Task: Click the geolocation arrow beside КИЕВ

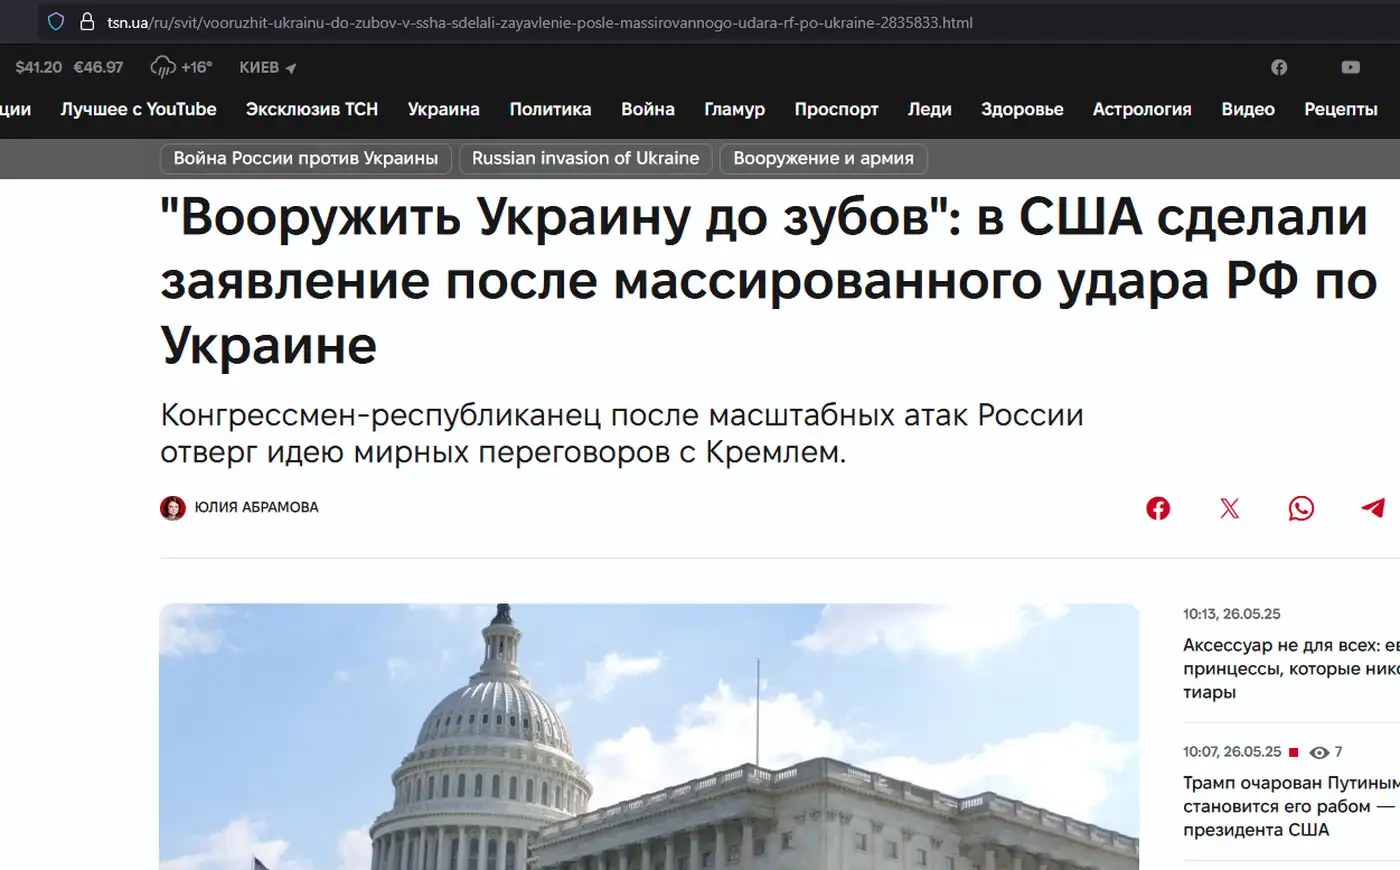Action: (x=290, y=67)
